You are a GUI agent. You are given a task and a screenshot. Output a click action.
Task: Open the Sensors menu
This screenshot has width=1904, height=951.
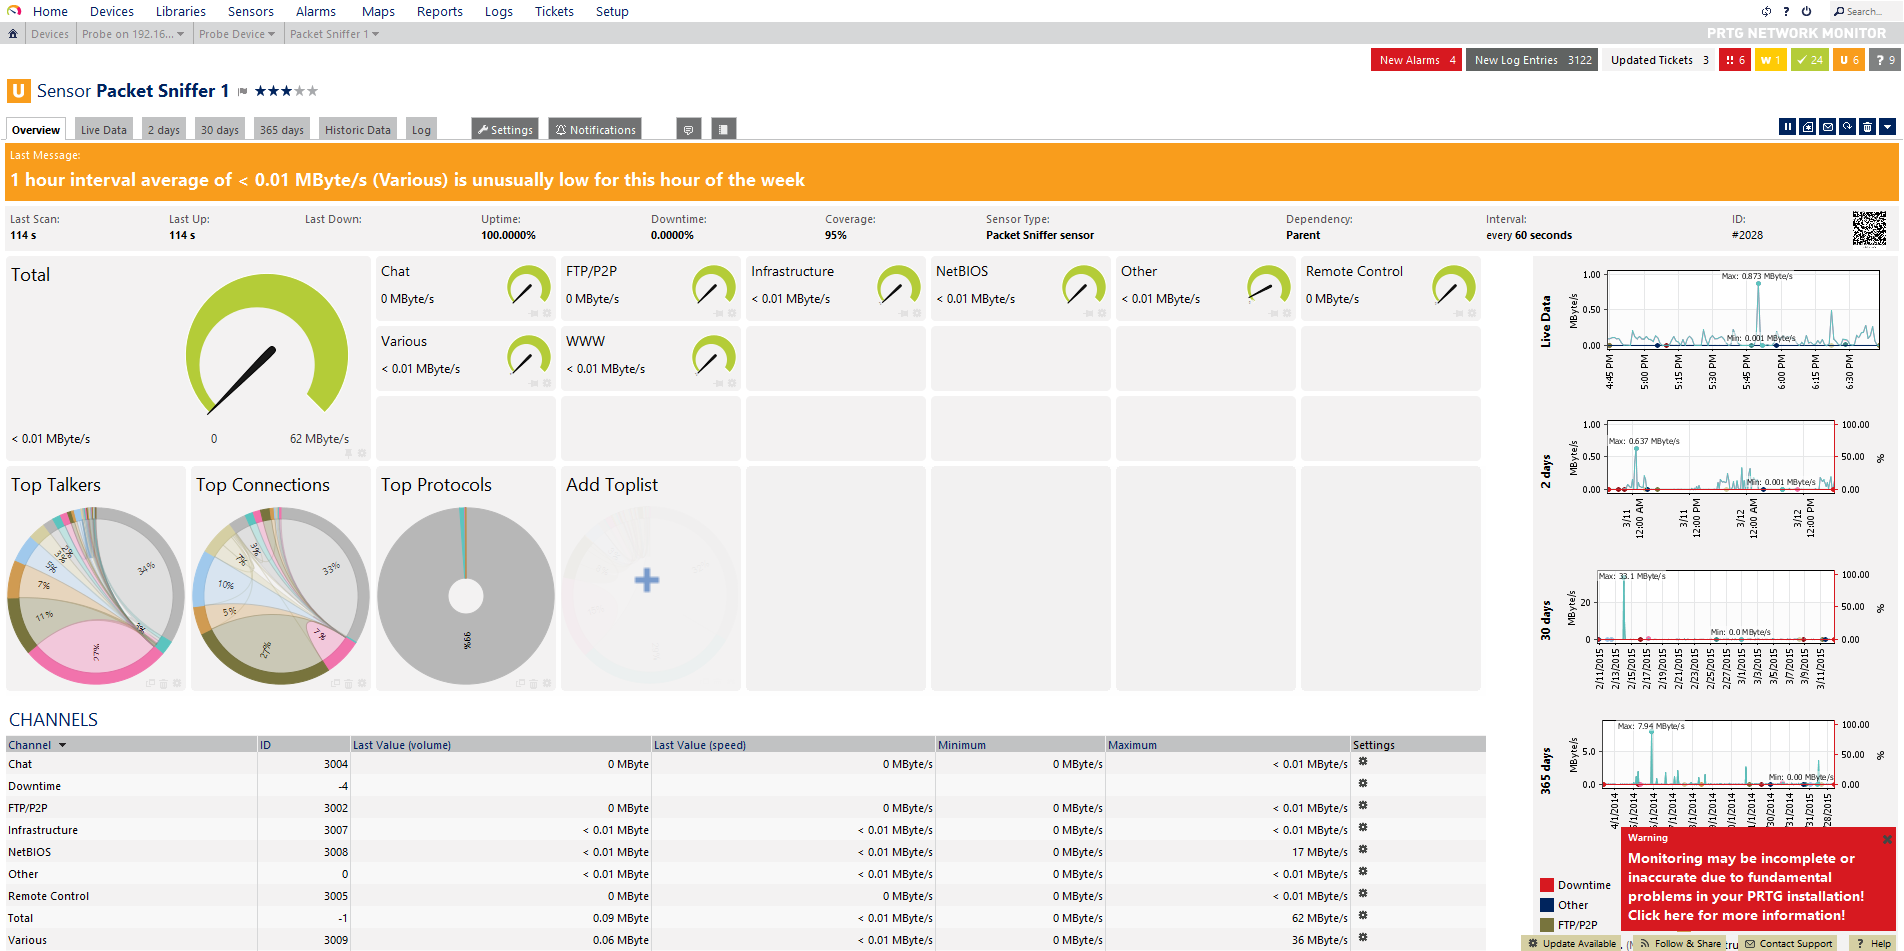[x=250, y=11]
